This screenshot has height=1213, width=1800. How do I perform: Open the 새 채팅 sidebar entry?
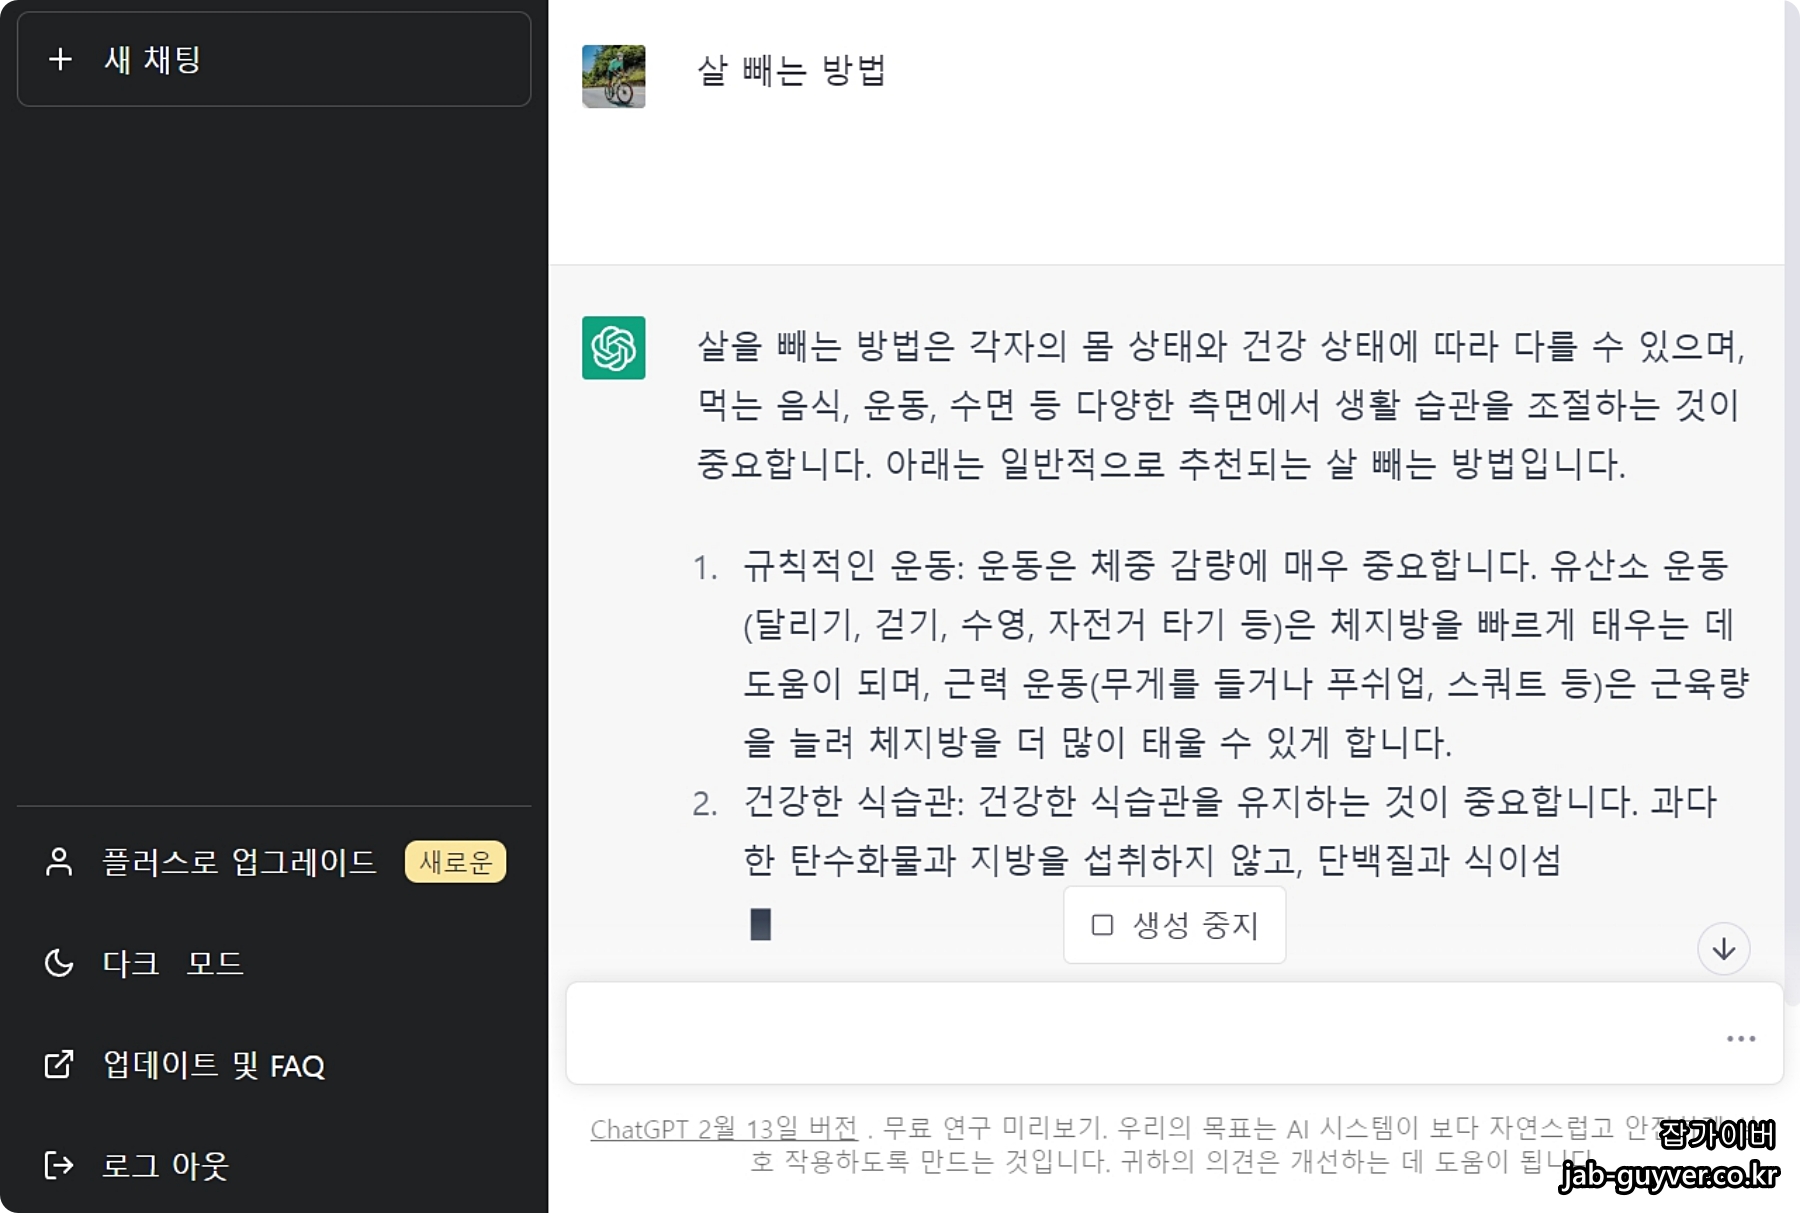coord(274,59)
